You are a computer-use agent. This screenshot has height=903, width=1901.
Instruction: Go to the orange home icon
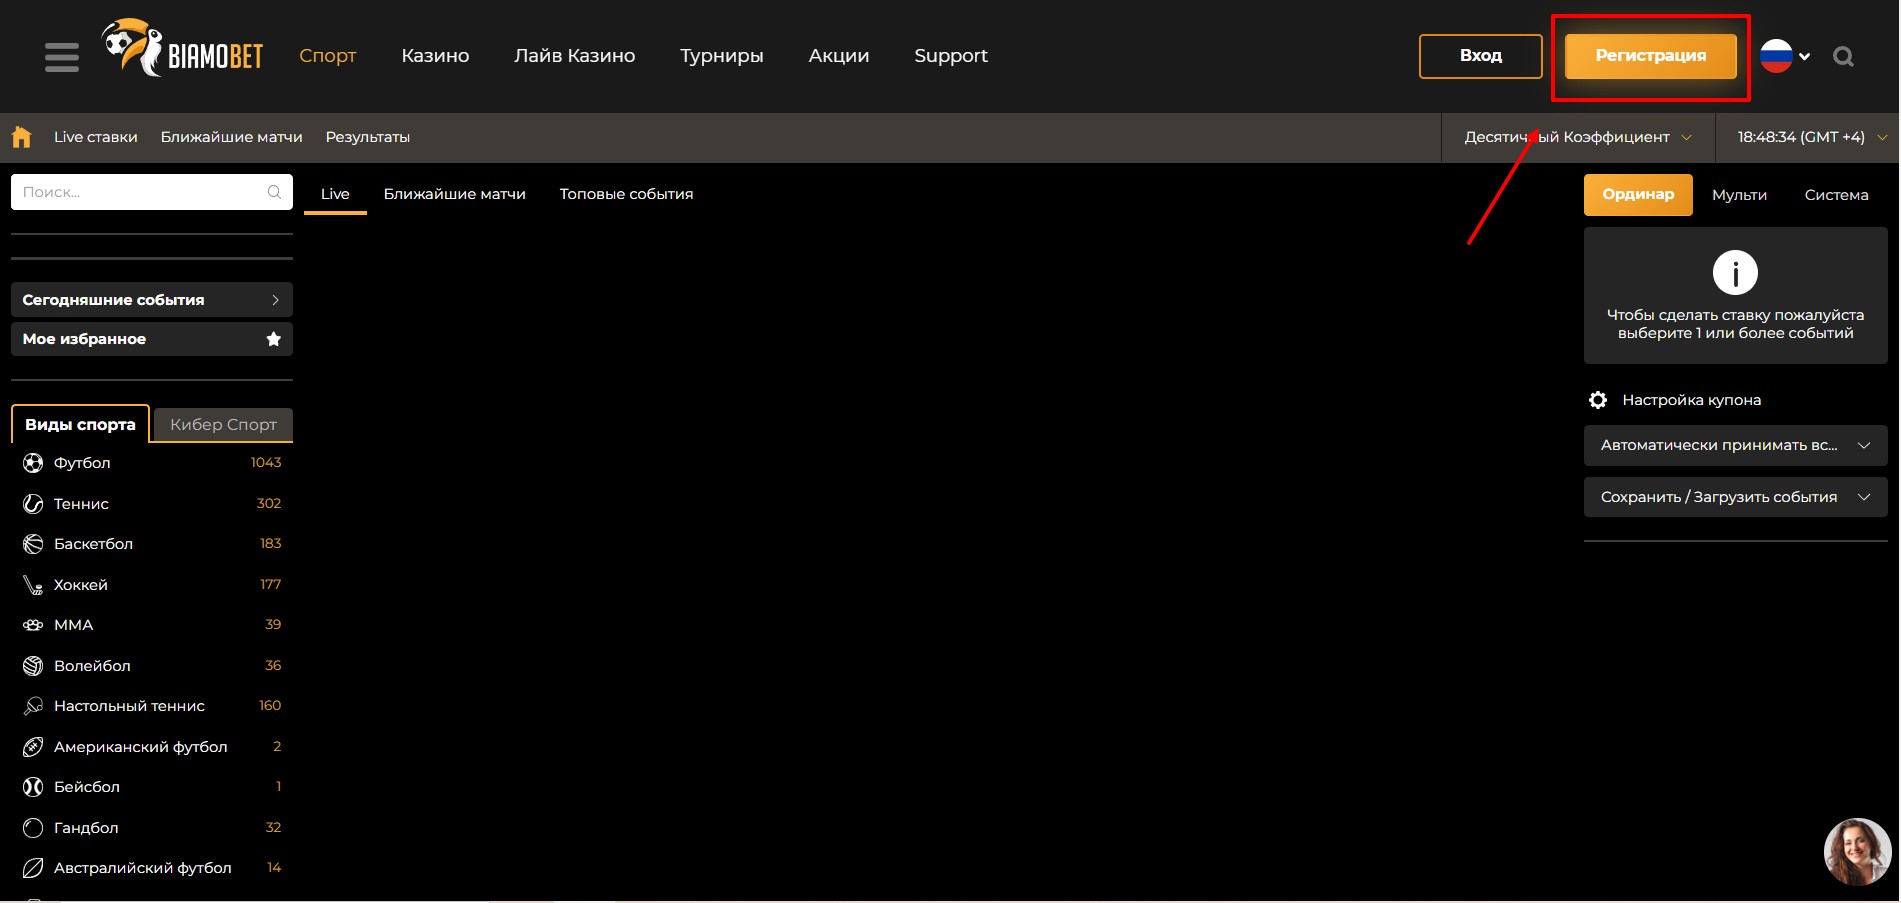[x=21, y=137]
